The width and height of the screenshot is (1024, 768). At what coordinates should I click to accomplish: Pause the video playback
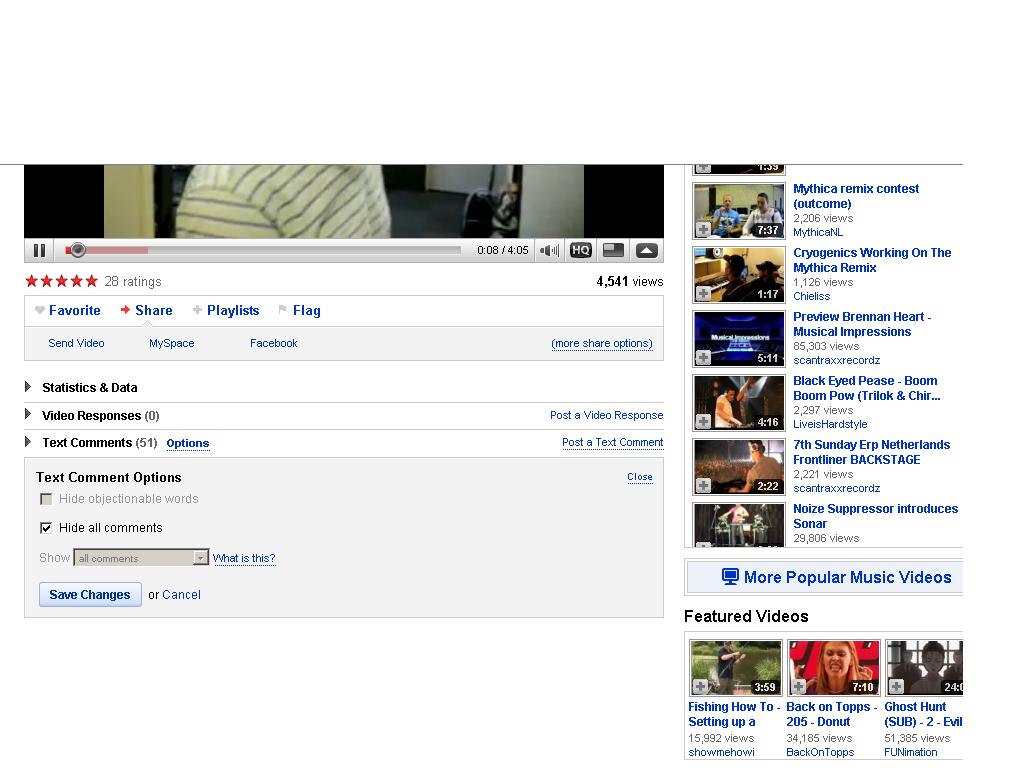coord(39,251)
